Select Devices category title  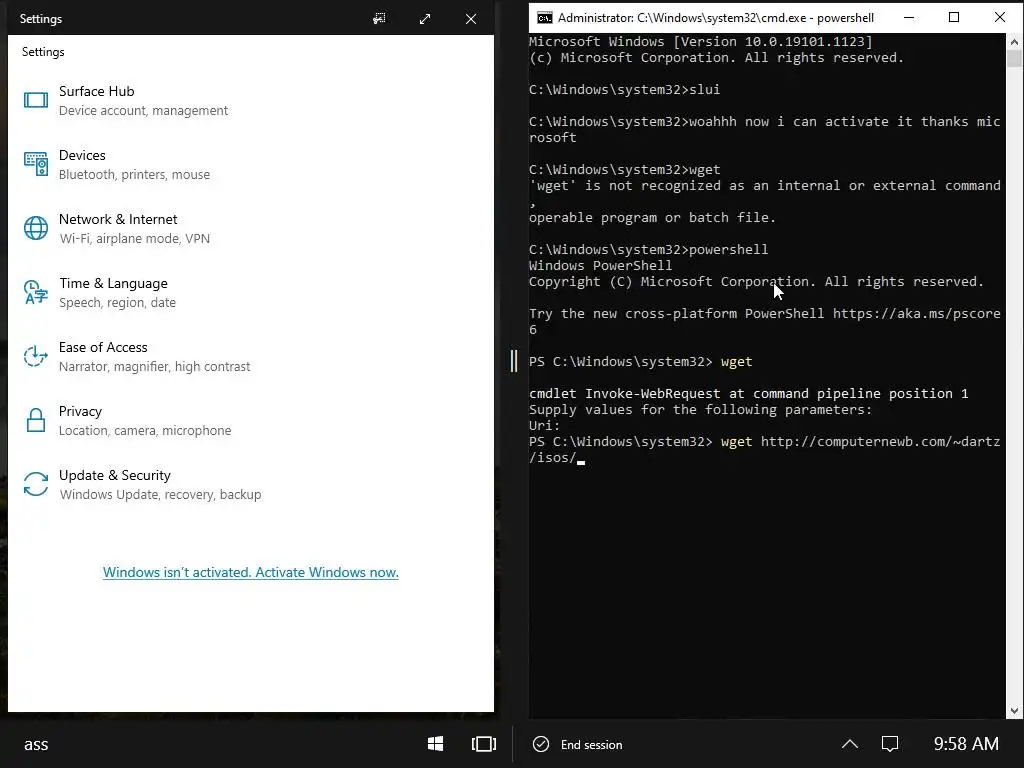pyautogui.click(x=82, y=155)
